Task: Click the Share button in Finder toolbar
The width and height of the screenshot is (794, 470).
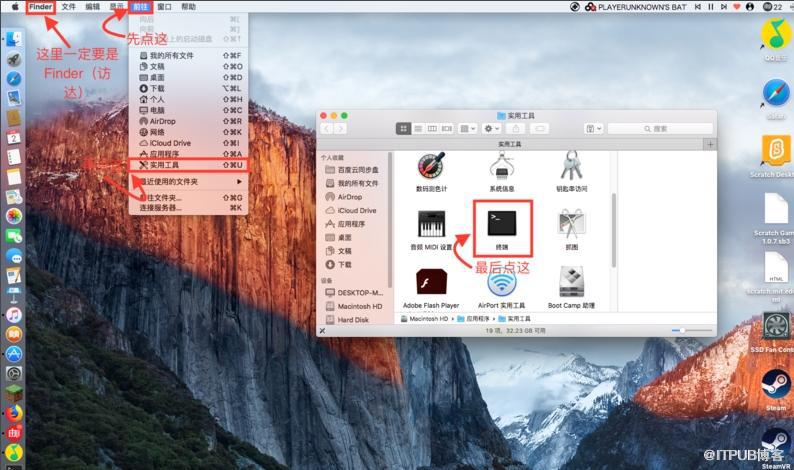Action: (x=515, y=129)
